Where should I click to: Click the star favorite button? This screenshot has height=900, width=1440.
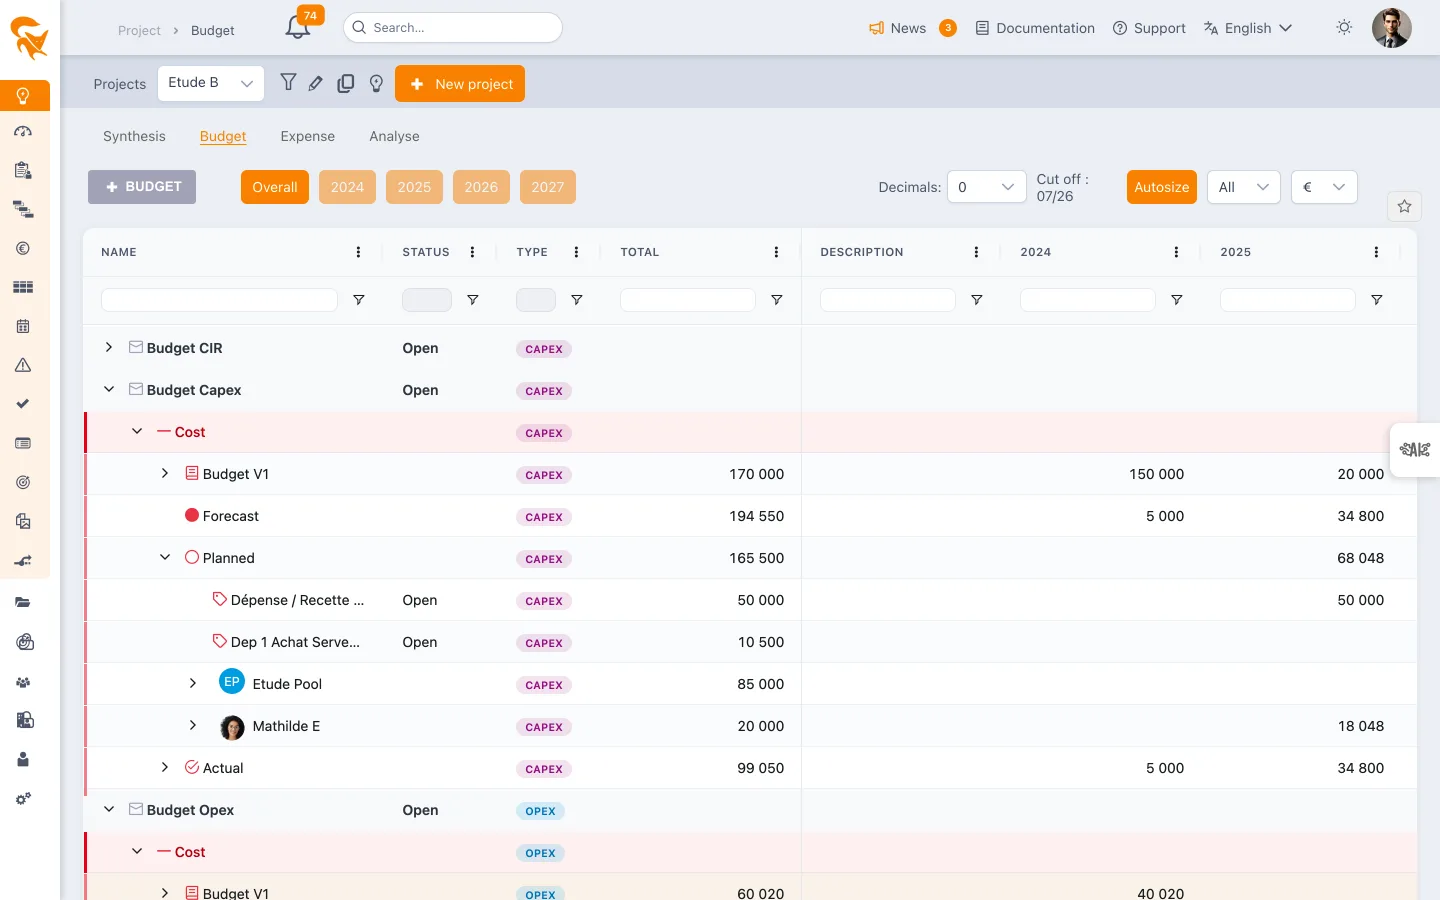1404,206
